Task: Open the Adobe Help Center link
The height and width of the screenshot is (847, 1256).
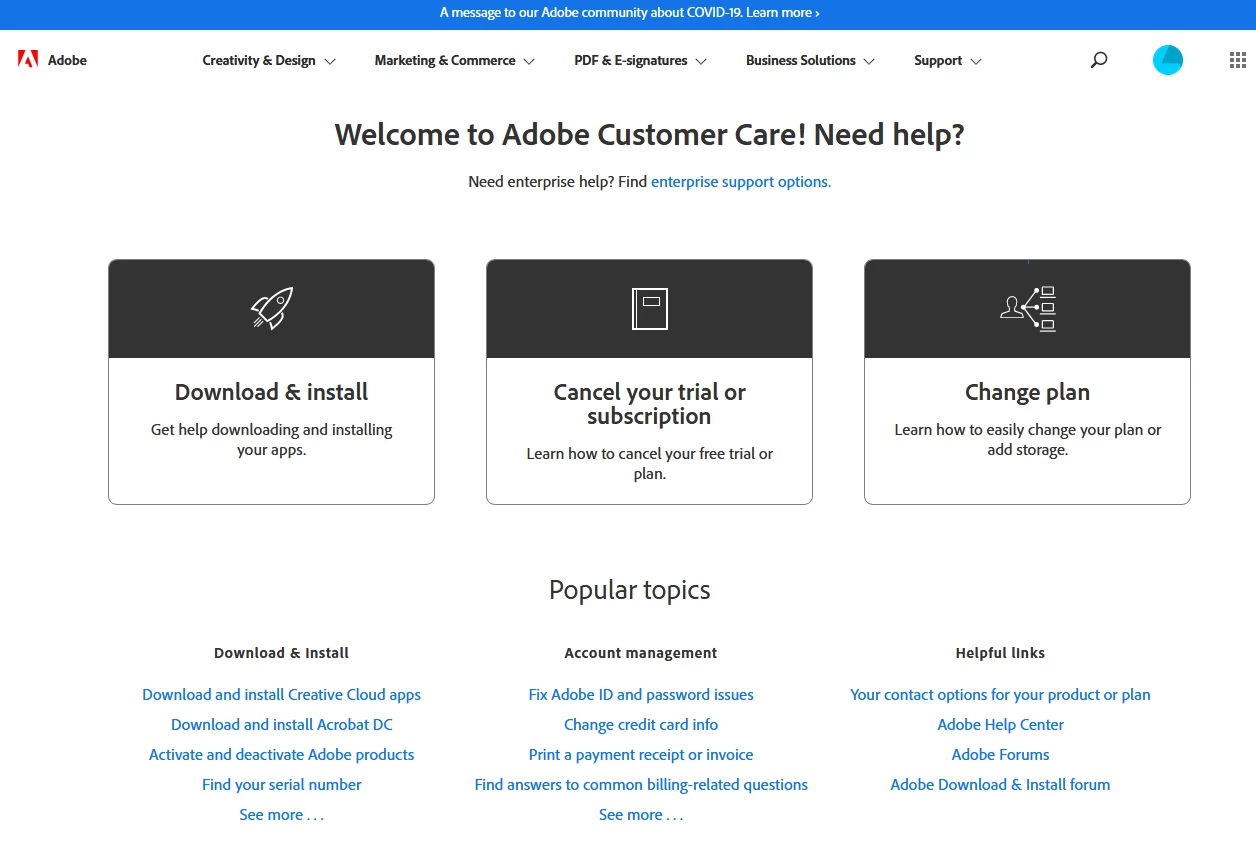Action: pos(1000,724)
